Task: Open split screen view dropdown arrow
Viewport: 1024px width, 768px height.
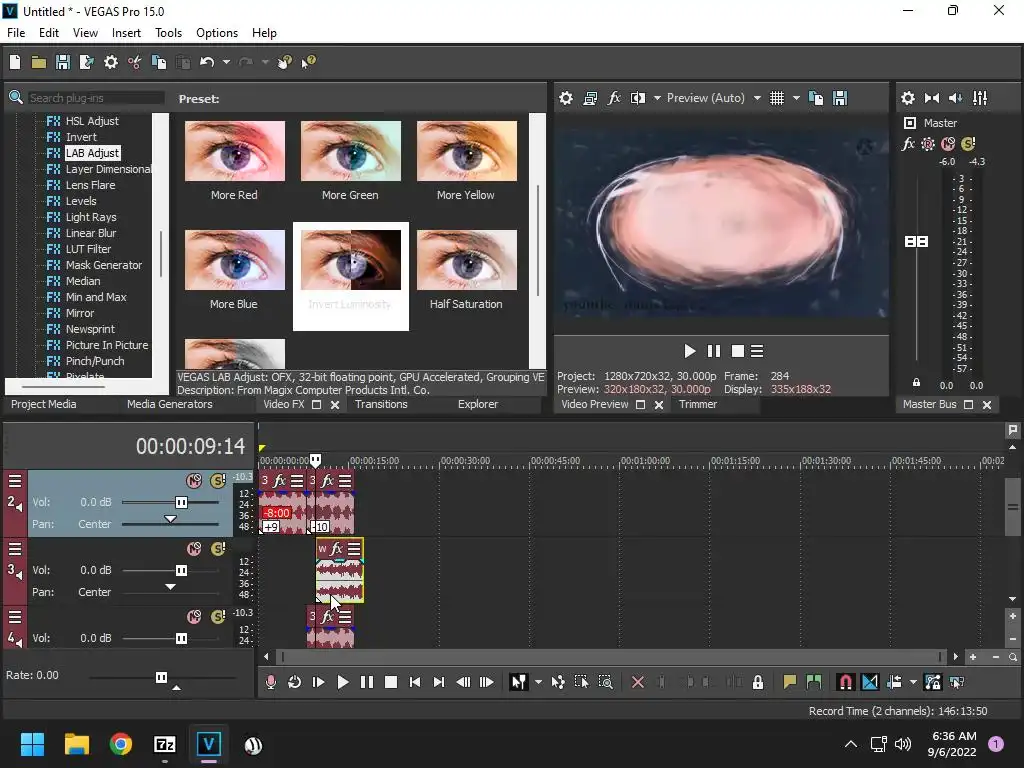Action: (657, 98)
